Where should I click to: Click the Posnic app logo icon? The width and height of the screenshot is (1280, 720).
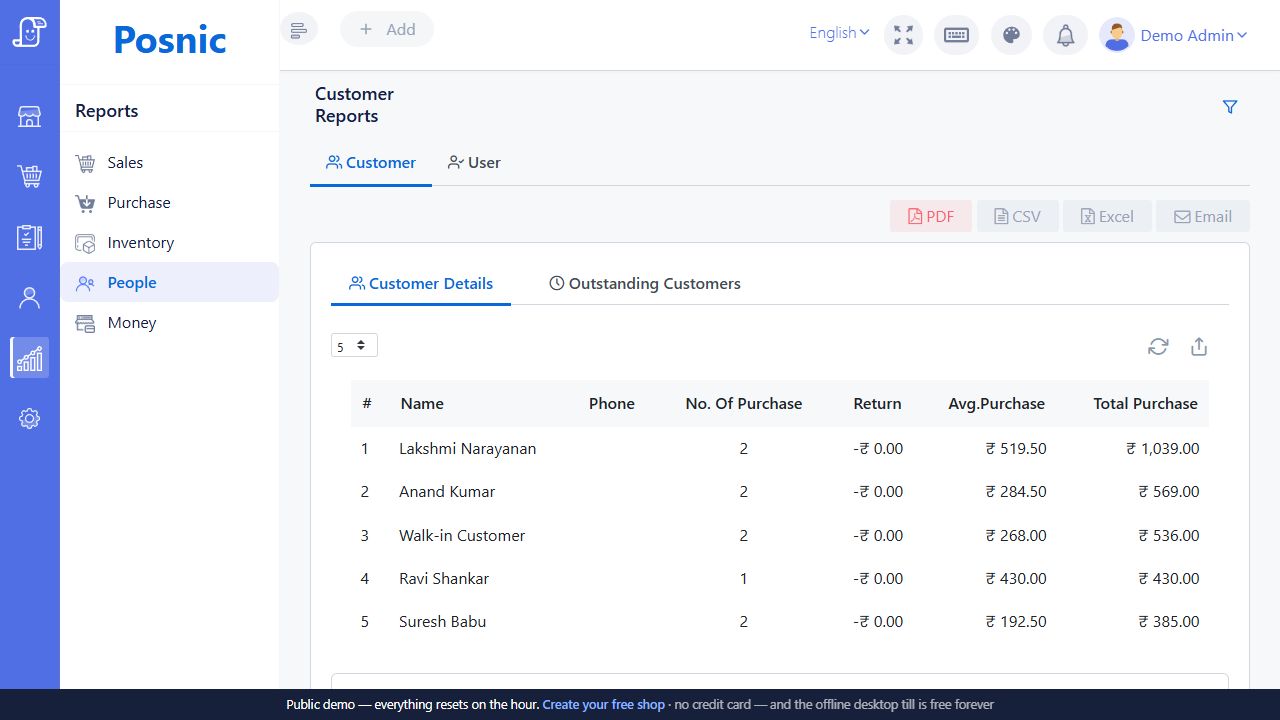[x=30, y=32]
